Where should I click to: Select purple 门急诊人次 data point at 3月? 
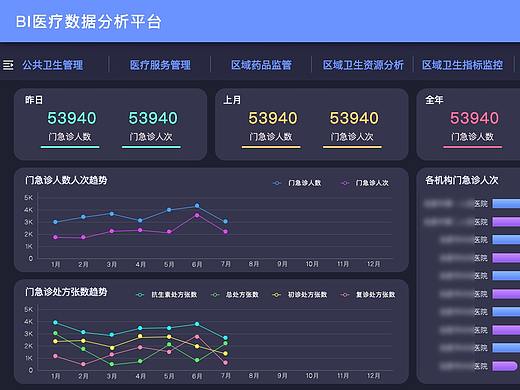pos(112,231)
